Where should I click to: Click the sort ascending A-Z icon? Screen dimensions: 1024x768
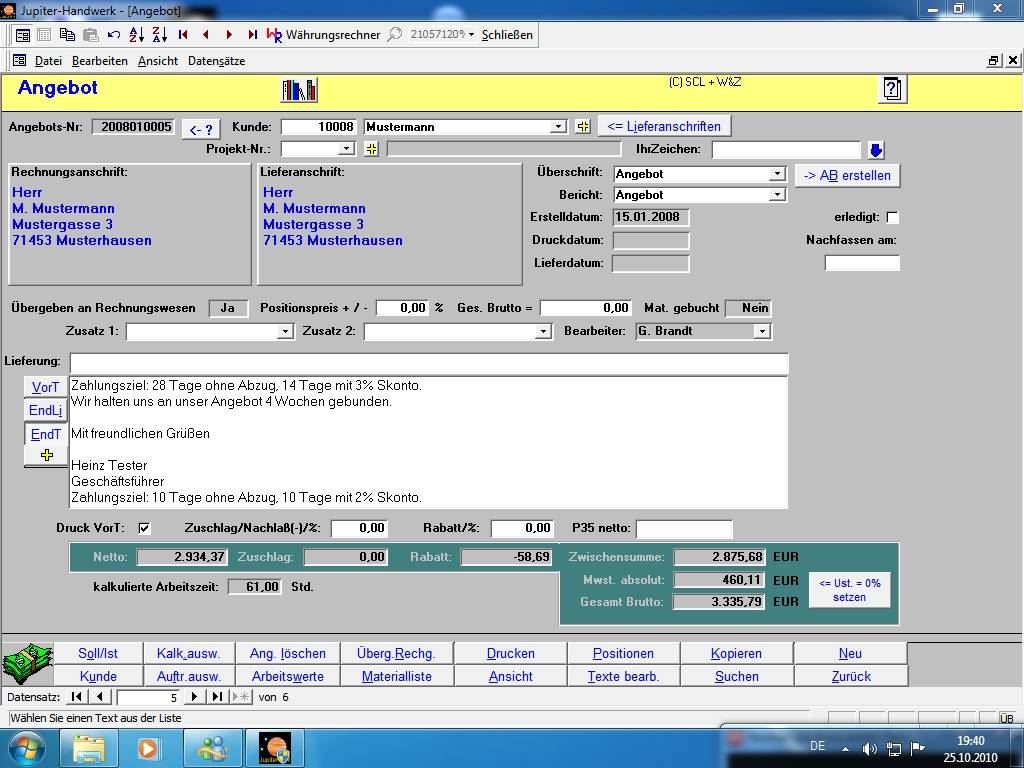(x=136, y=34)
